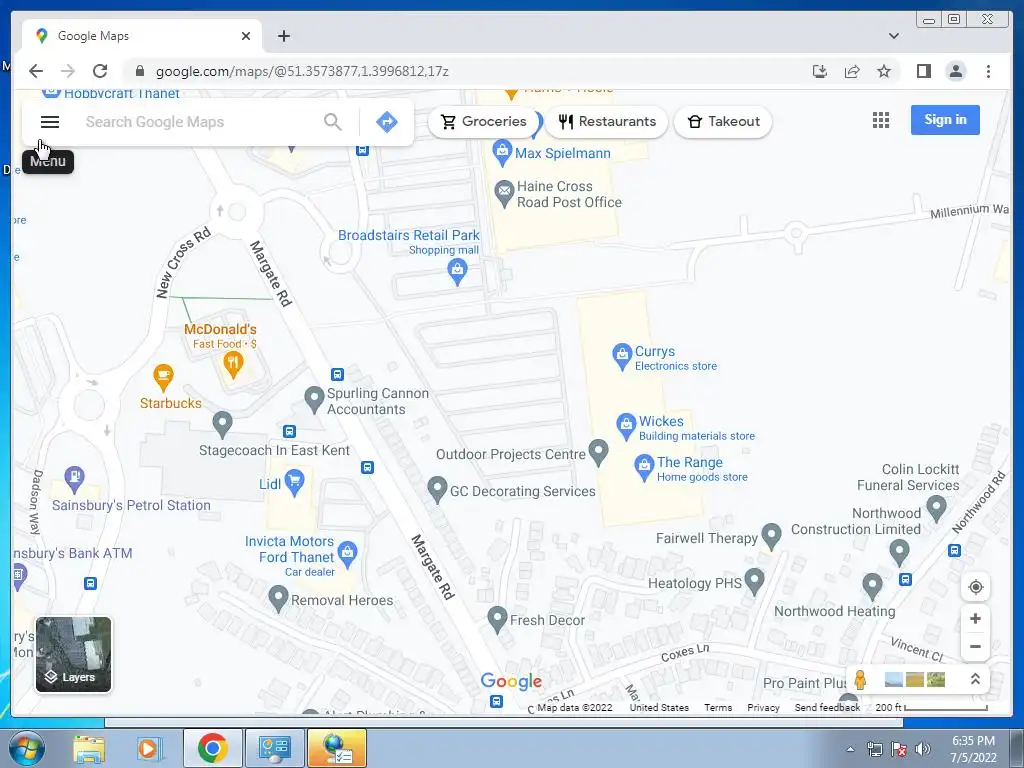The height and width of the screenshot is (768, 1024).
Task: Open Directions using the blue arrow icon
Action: click(387, 122)
